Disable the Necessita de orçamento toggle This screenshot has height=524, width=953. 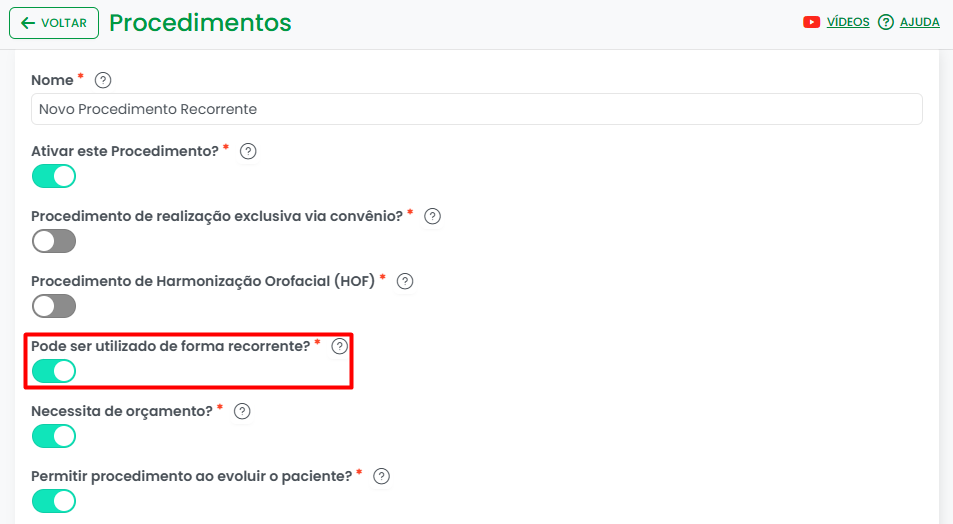pos(54,436)
